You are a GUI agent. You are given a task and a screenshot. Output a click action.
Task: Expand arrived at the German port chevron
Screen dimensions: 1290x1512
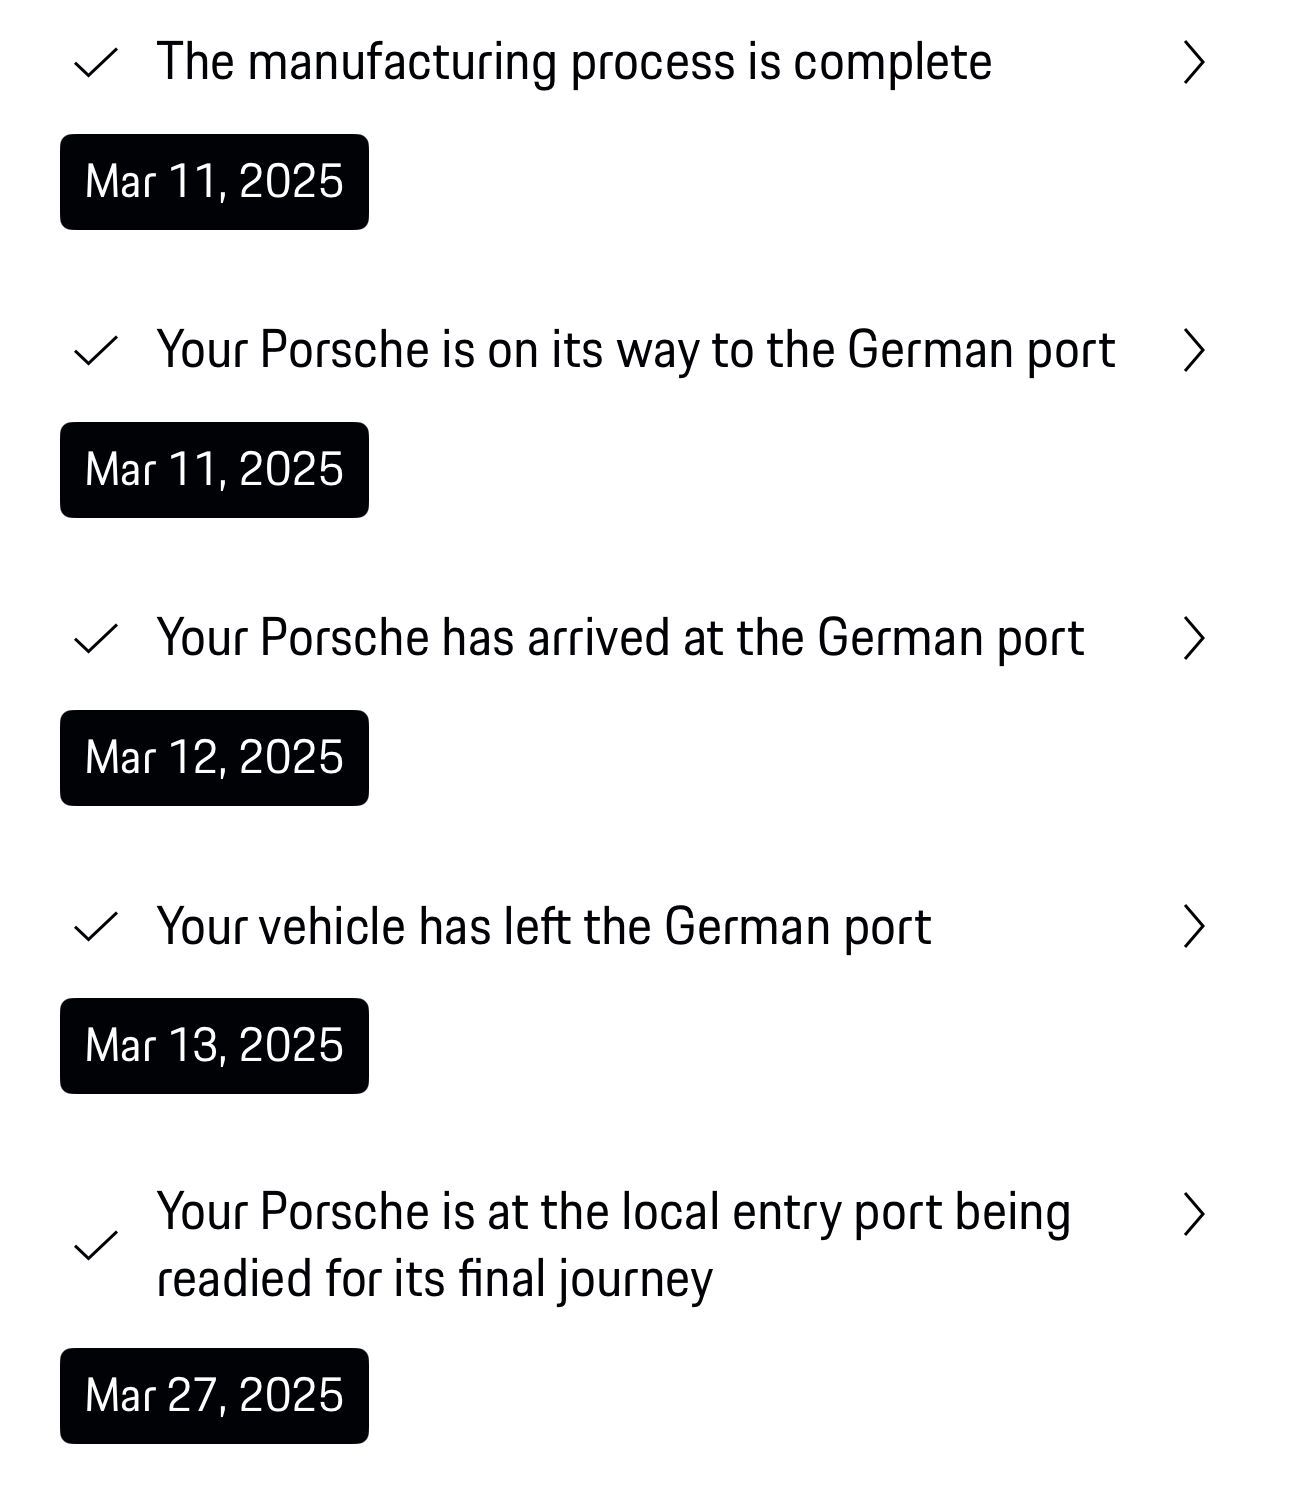1193,639
